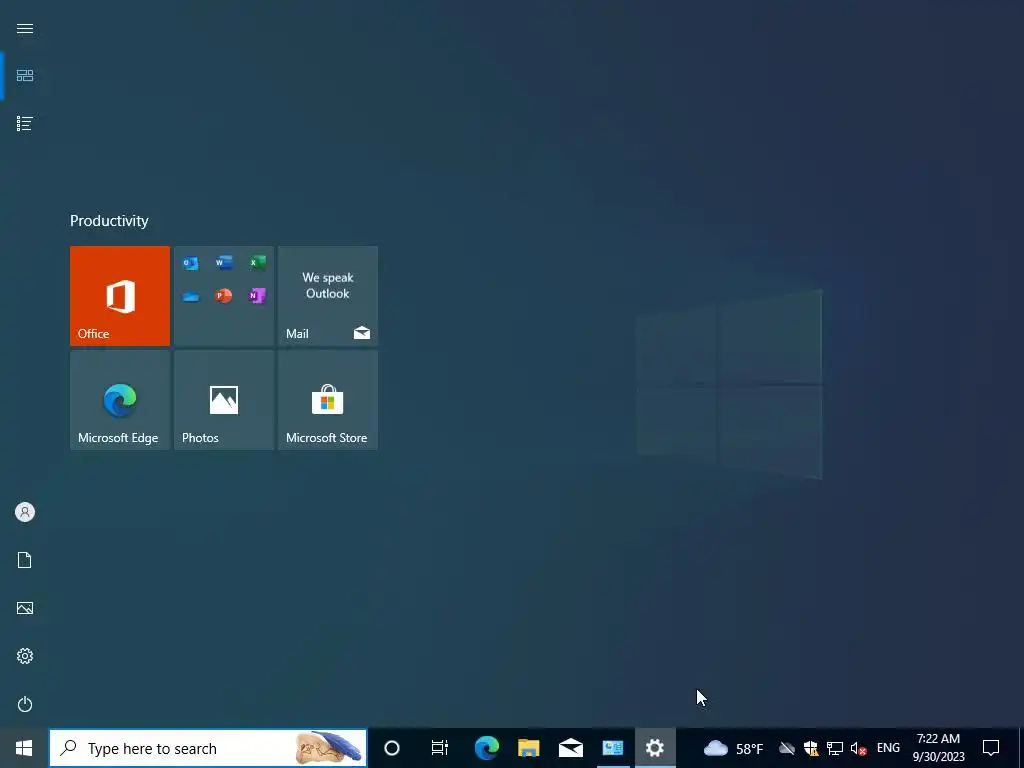Open the Office tile
The width and height of the screenshot is (1024, 768).
coord(120,296)
